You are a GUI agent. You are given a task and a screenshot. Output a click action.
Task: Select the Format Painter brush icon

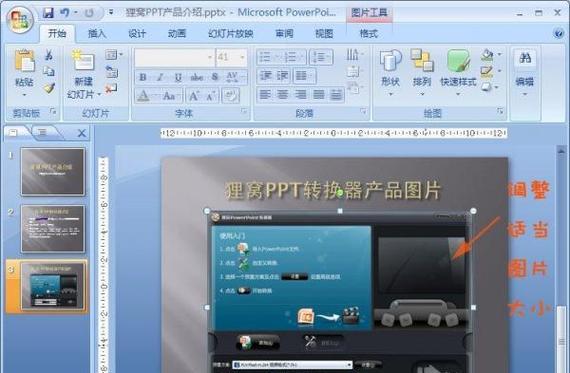[x=49, y=88]
